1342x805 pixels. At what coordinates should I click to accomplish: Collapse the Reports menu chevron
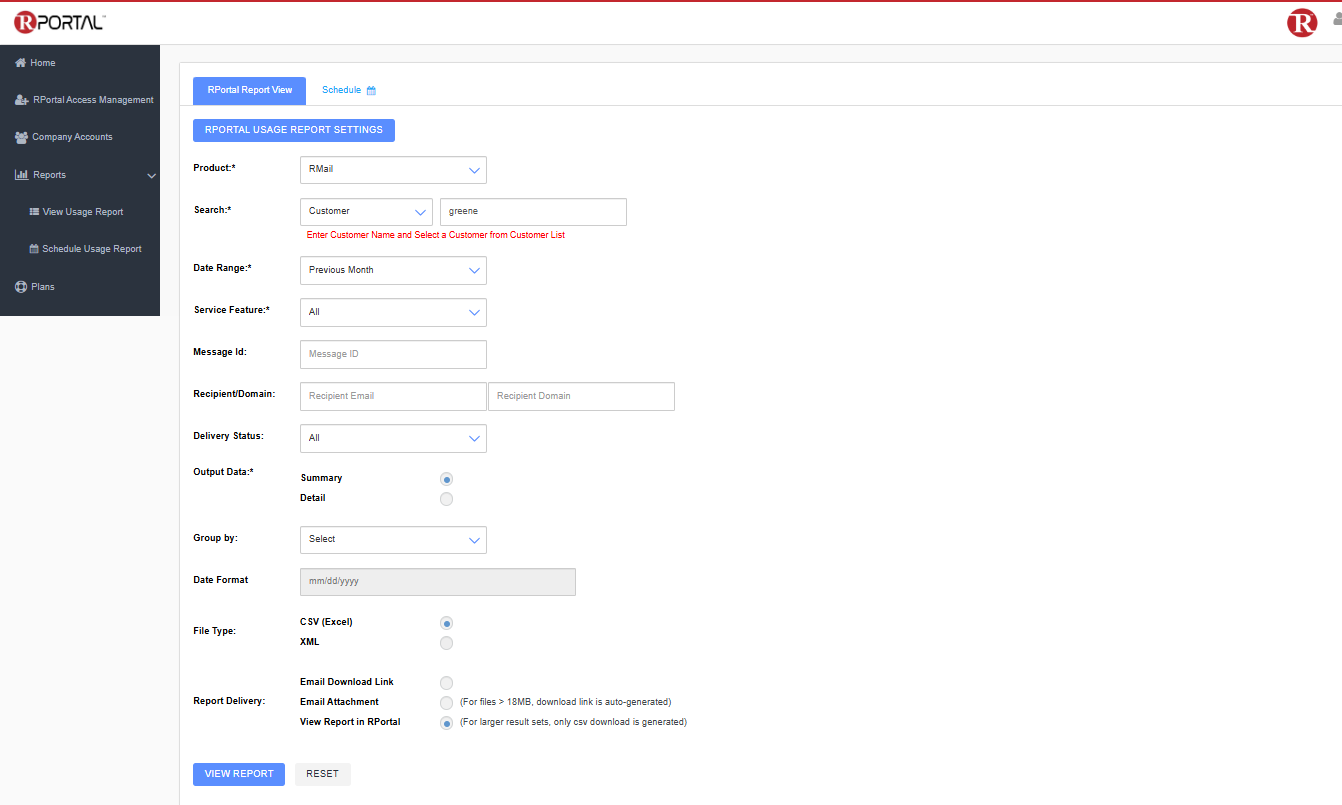coord(152,176)
